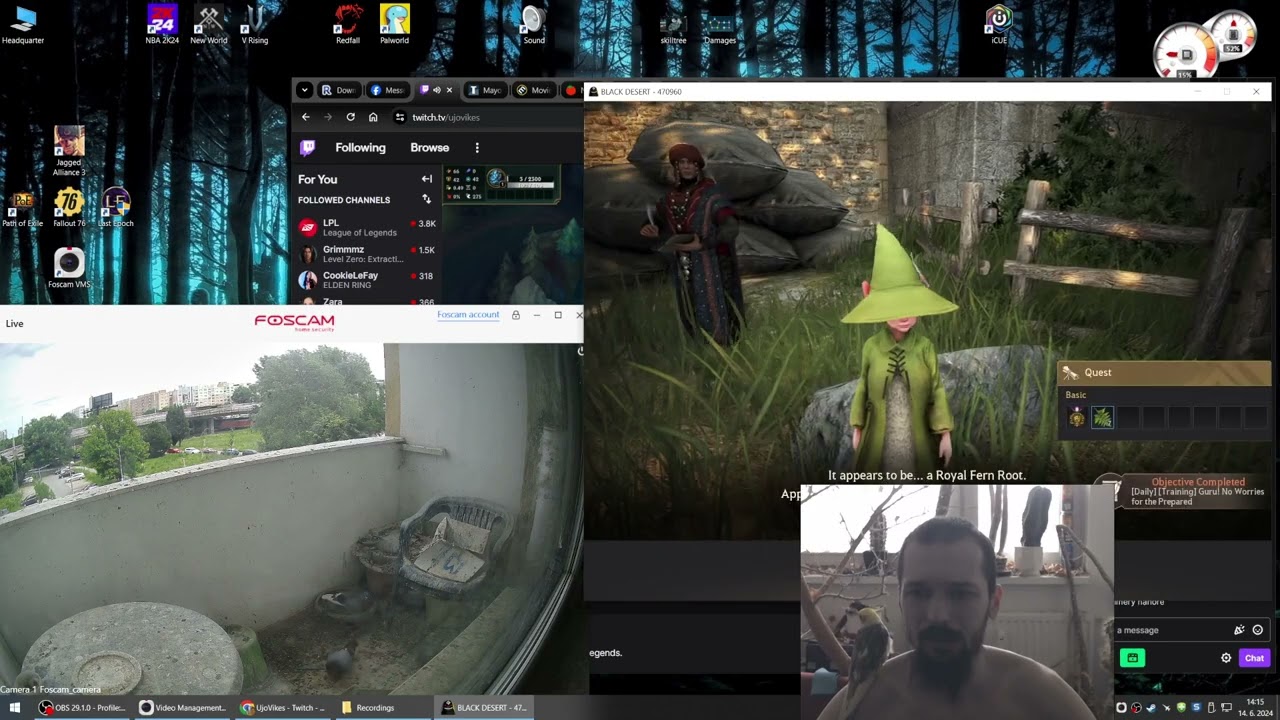Screen dimensions: 1280x720
Task: Switch to UjoVikes Twitch Chrome taskbar window
Action: (283, 708)
